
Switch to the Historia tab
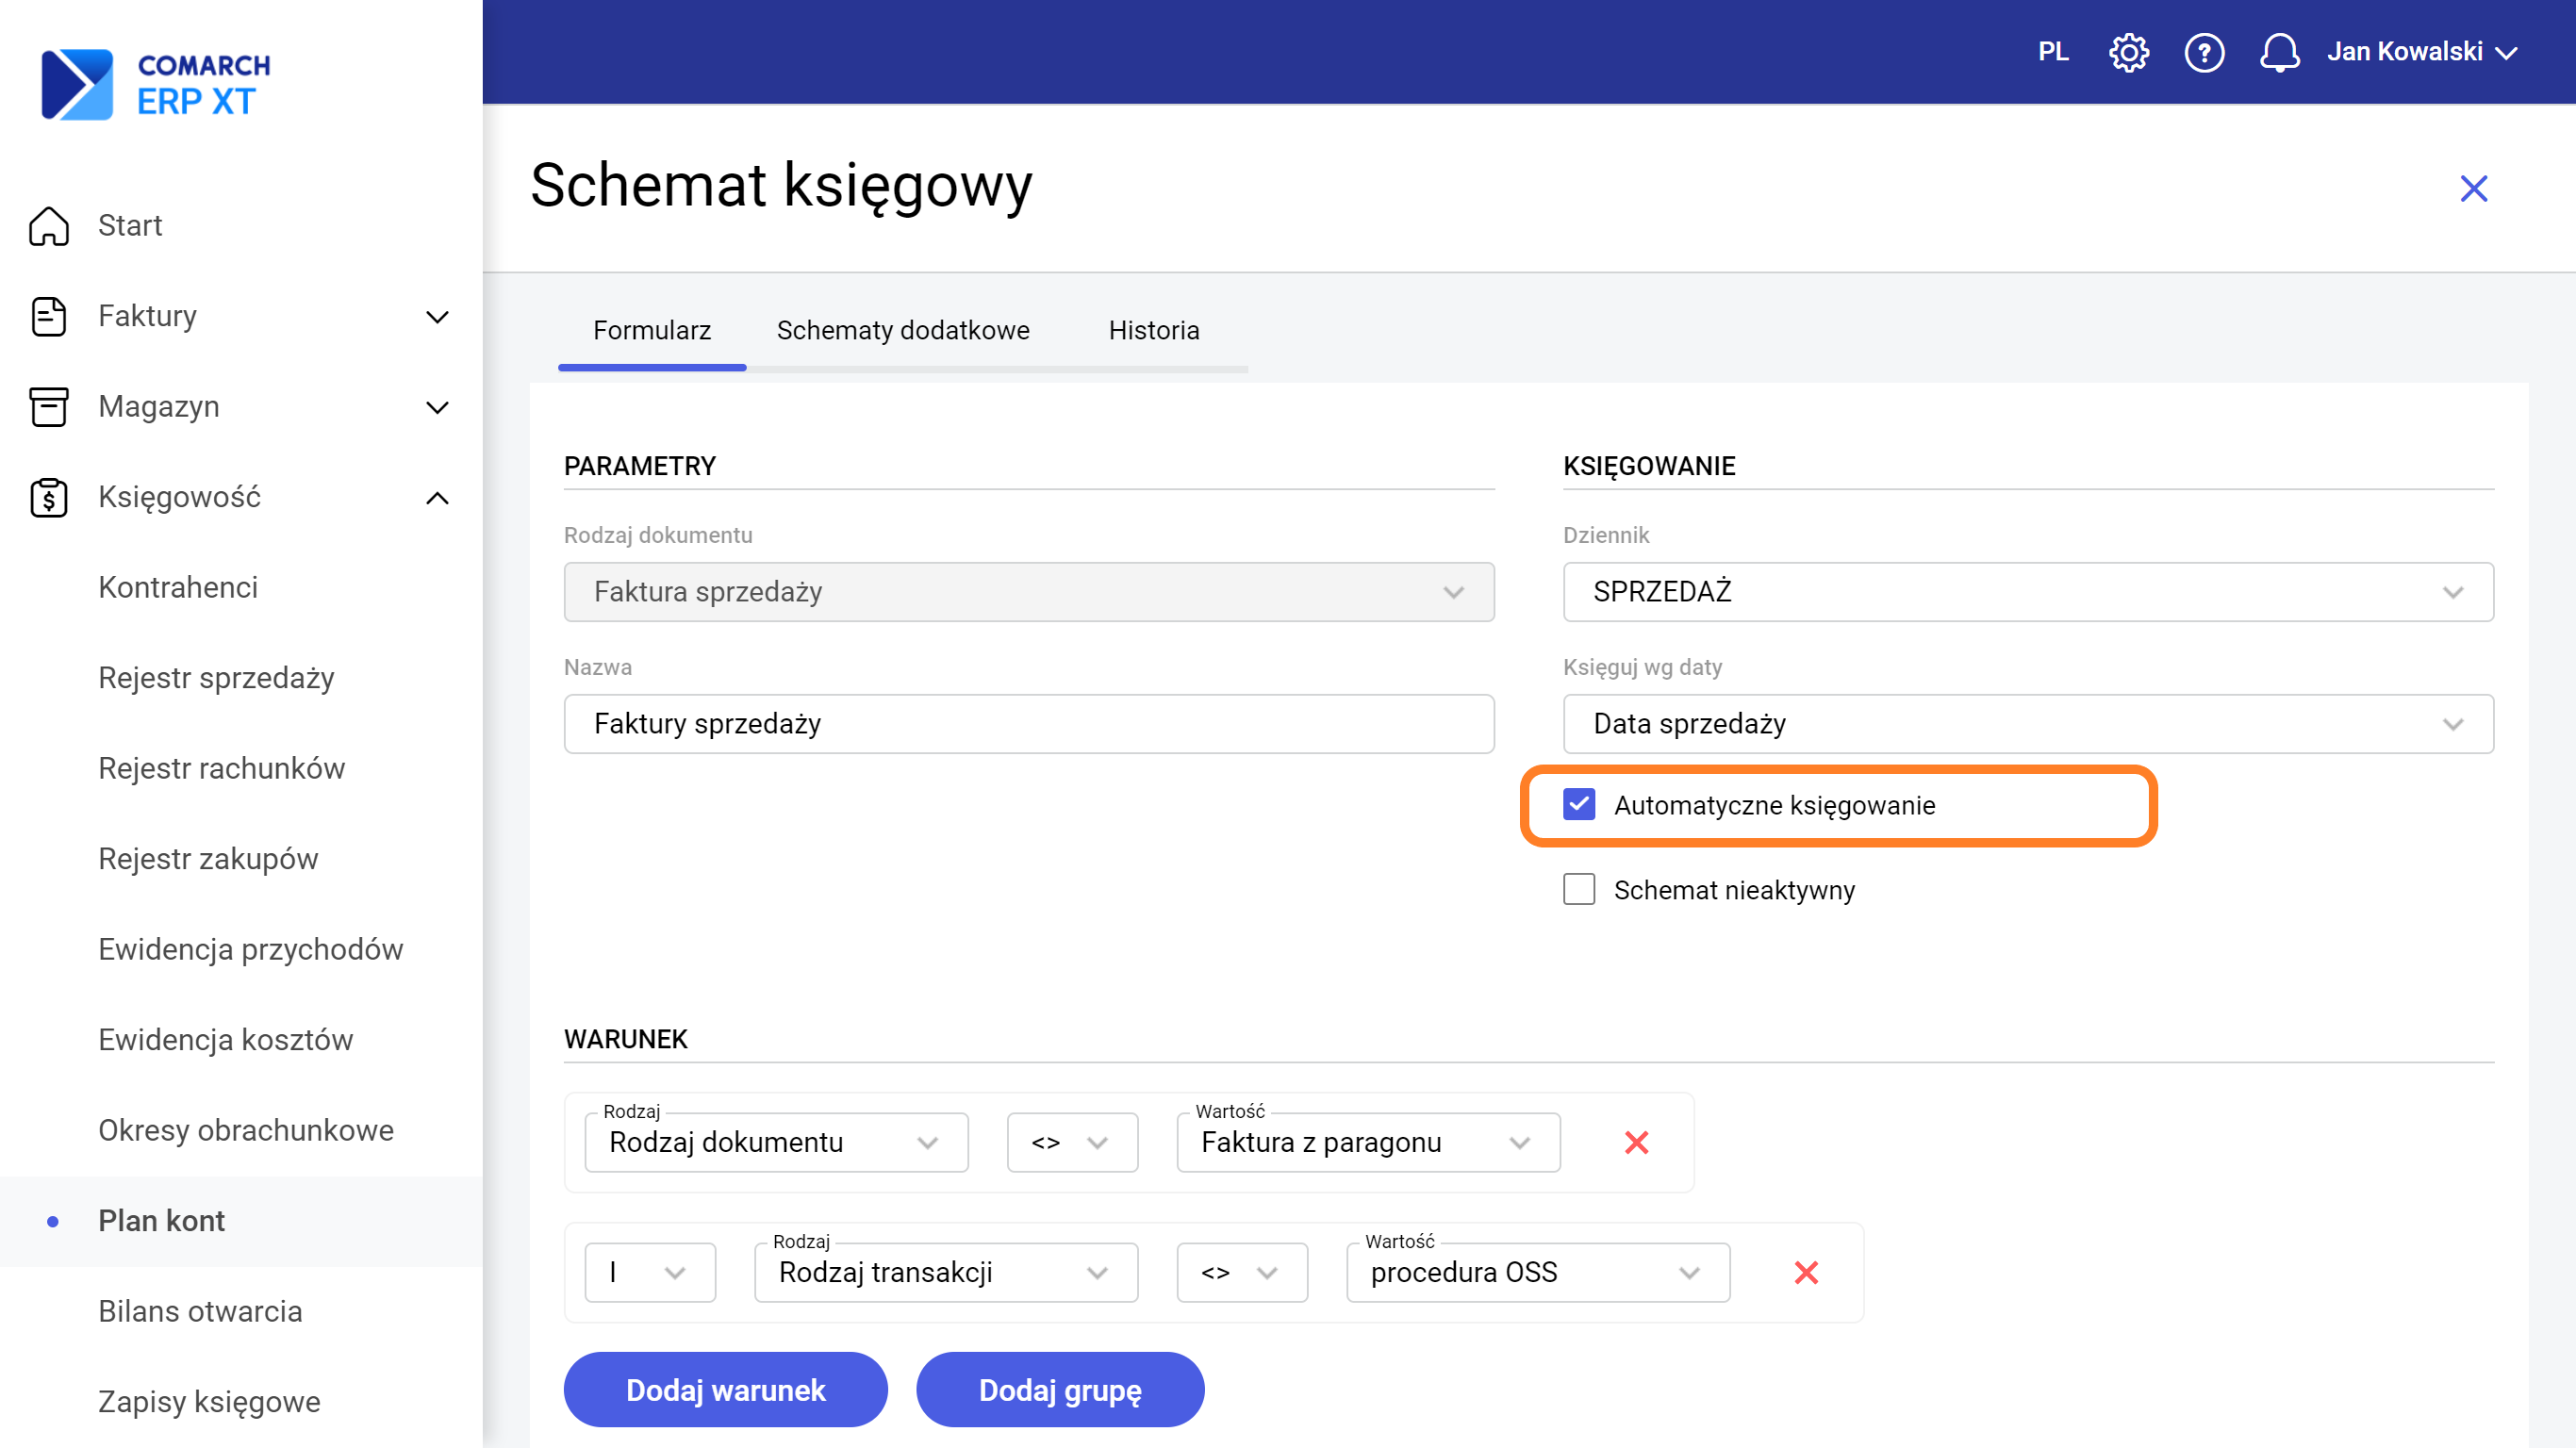[1153, 330]
